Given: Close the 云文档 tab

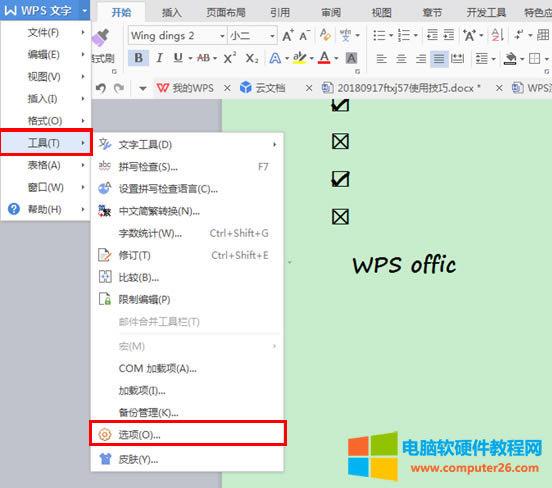Looking at the screenshot, I should [x=309, y=88].
